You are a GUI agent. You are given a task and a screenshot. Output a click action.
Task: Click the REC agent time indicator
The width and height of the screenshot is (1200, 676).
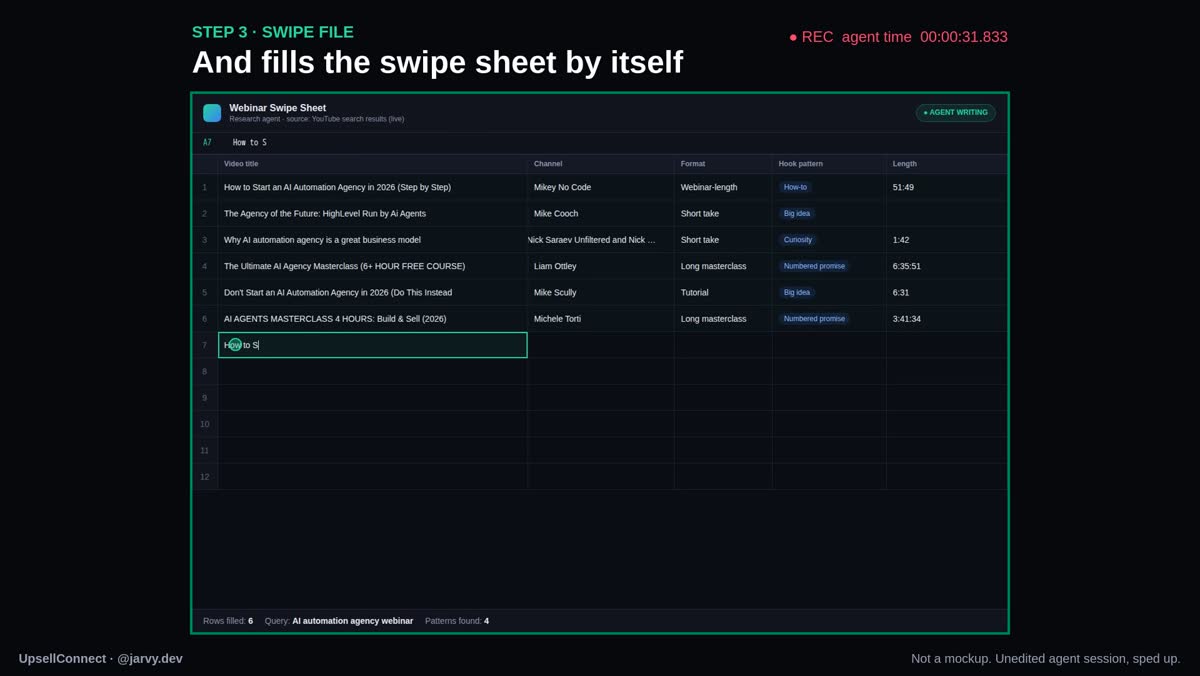click(899, 37)
